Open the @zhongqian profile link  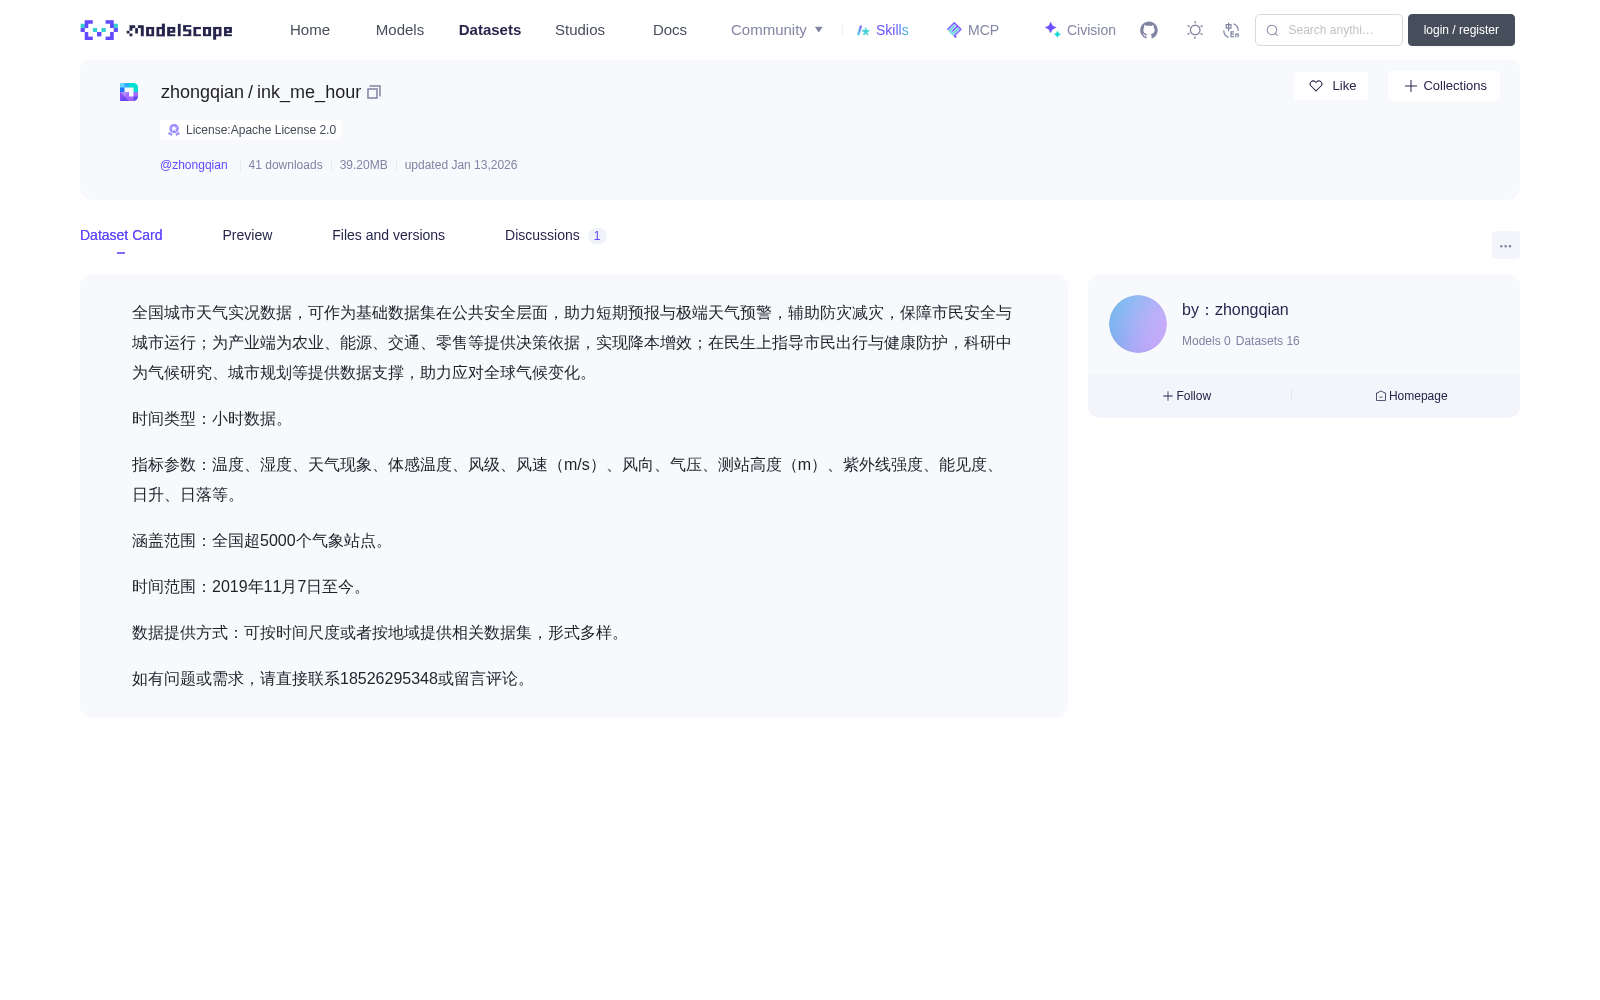(x=194, y=165)
